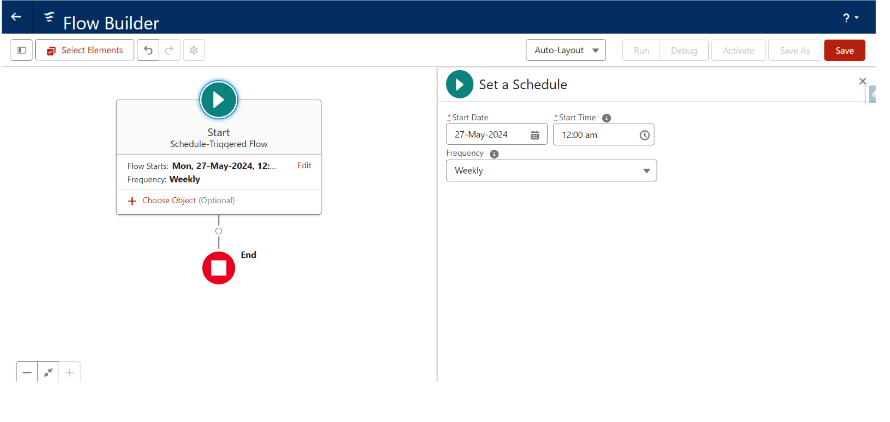Open the Frequency Weekly dropdown
Image resolution: width=890 pixels, height=422 pixels.
551,170
